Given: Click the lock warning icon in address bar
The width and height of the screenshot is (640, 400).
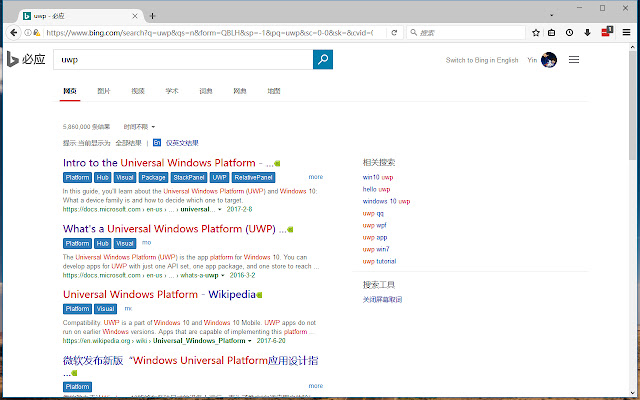Looking at the screenshot, I should (37, 33).
